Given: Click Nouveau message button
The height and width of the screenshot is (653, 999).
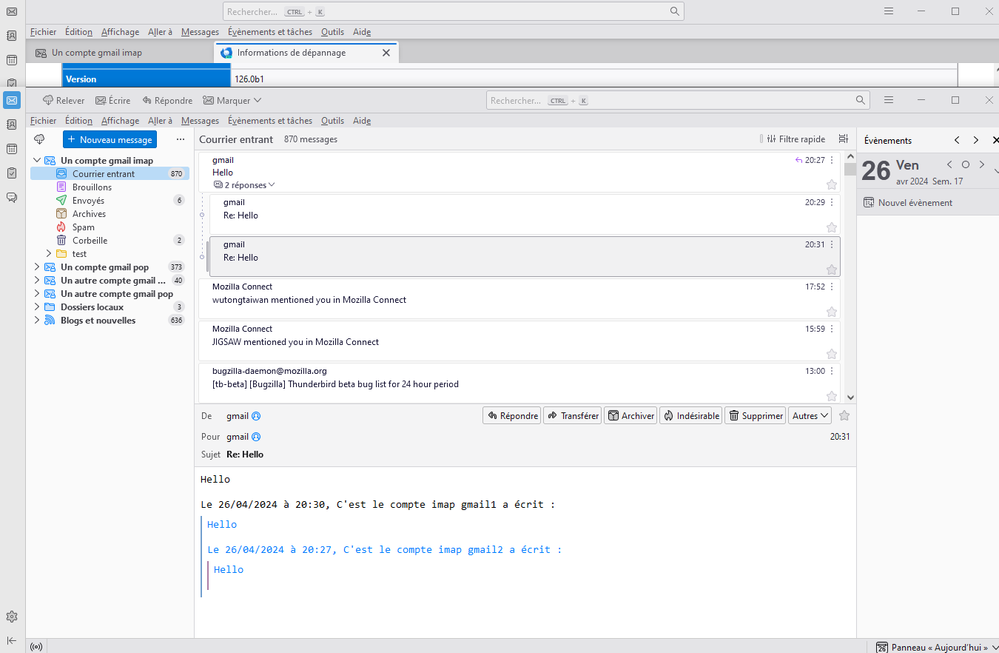Looking at the screenshot, I should [x=110, y=140].
